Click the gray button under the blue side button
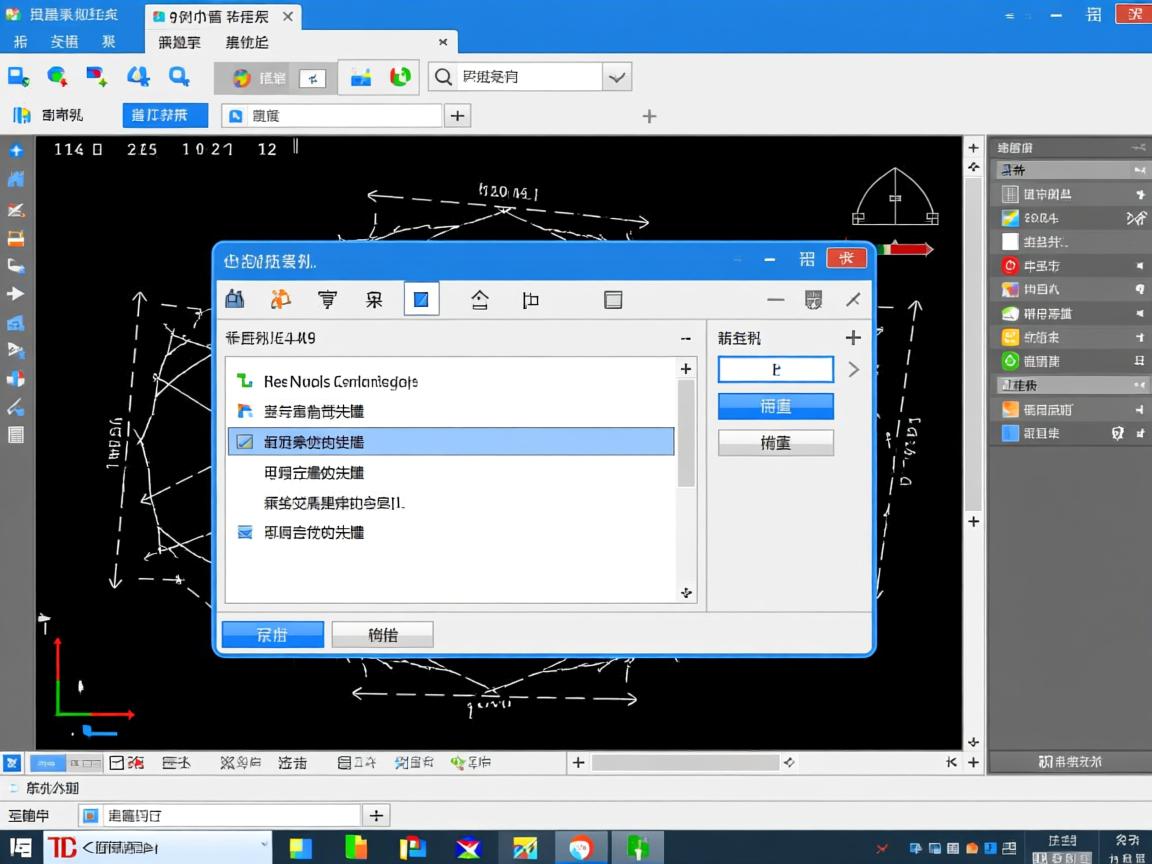The image size is (1152, 864). tap(775, 443)
